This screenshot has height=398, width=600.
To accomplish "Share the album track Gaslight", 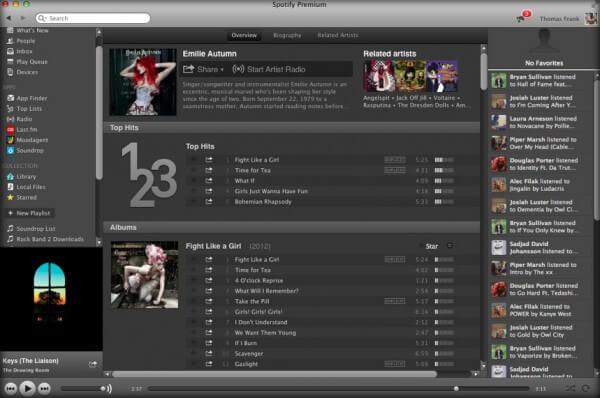I will coord(209,364).
